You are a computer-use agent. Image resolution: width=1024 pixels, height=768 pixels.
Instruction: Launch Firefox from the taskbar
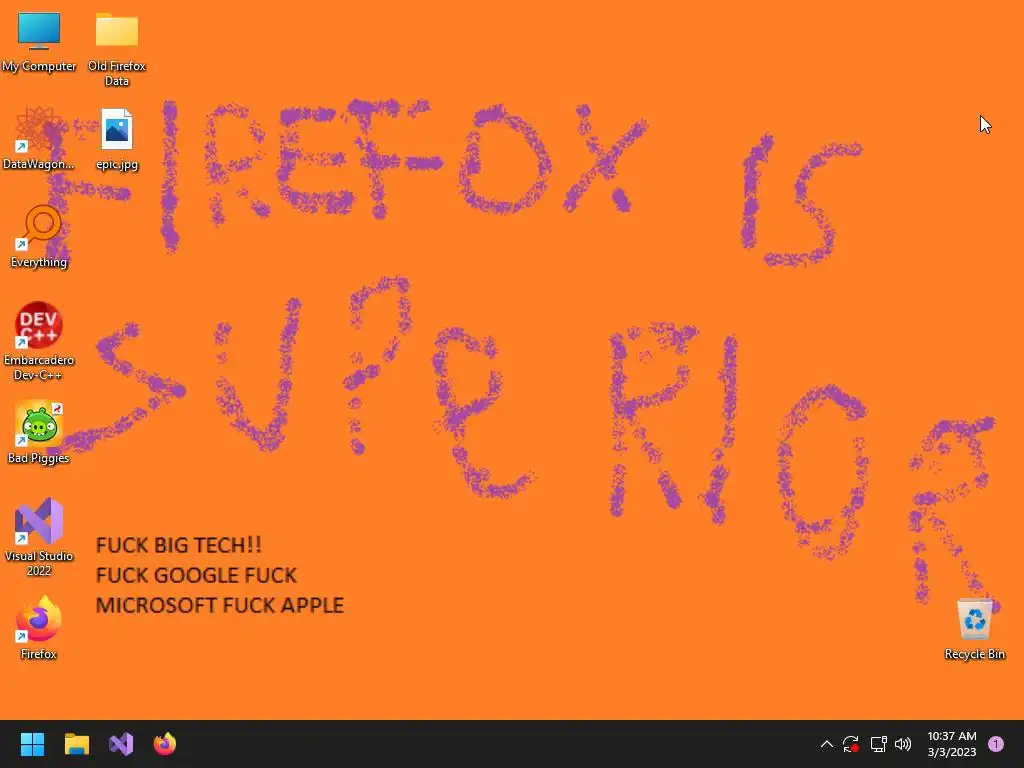(x=165, y=744)
